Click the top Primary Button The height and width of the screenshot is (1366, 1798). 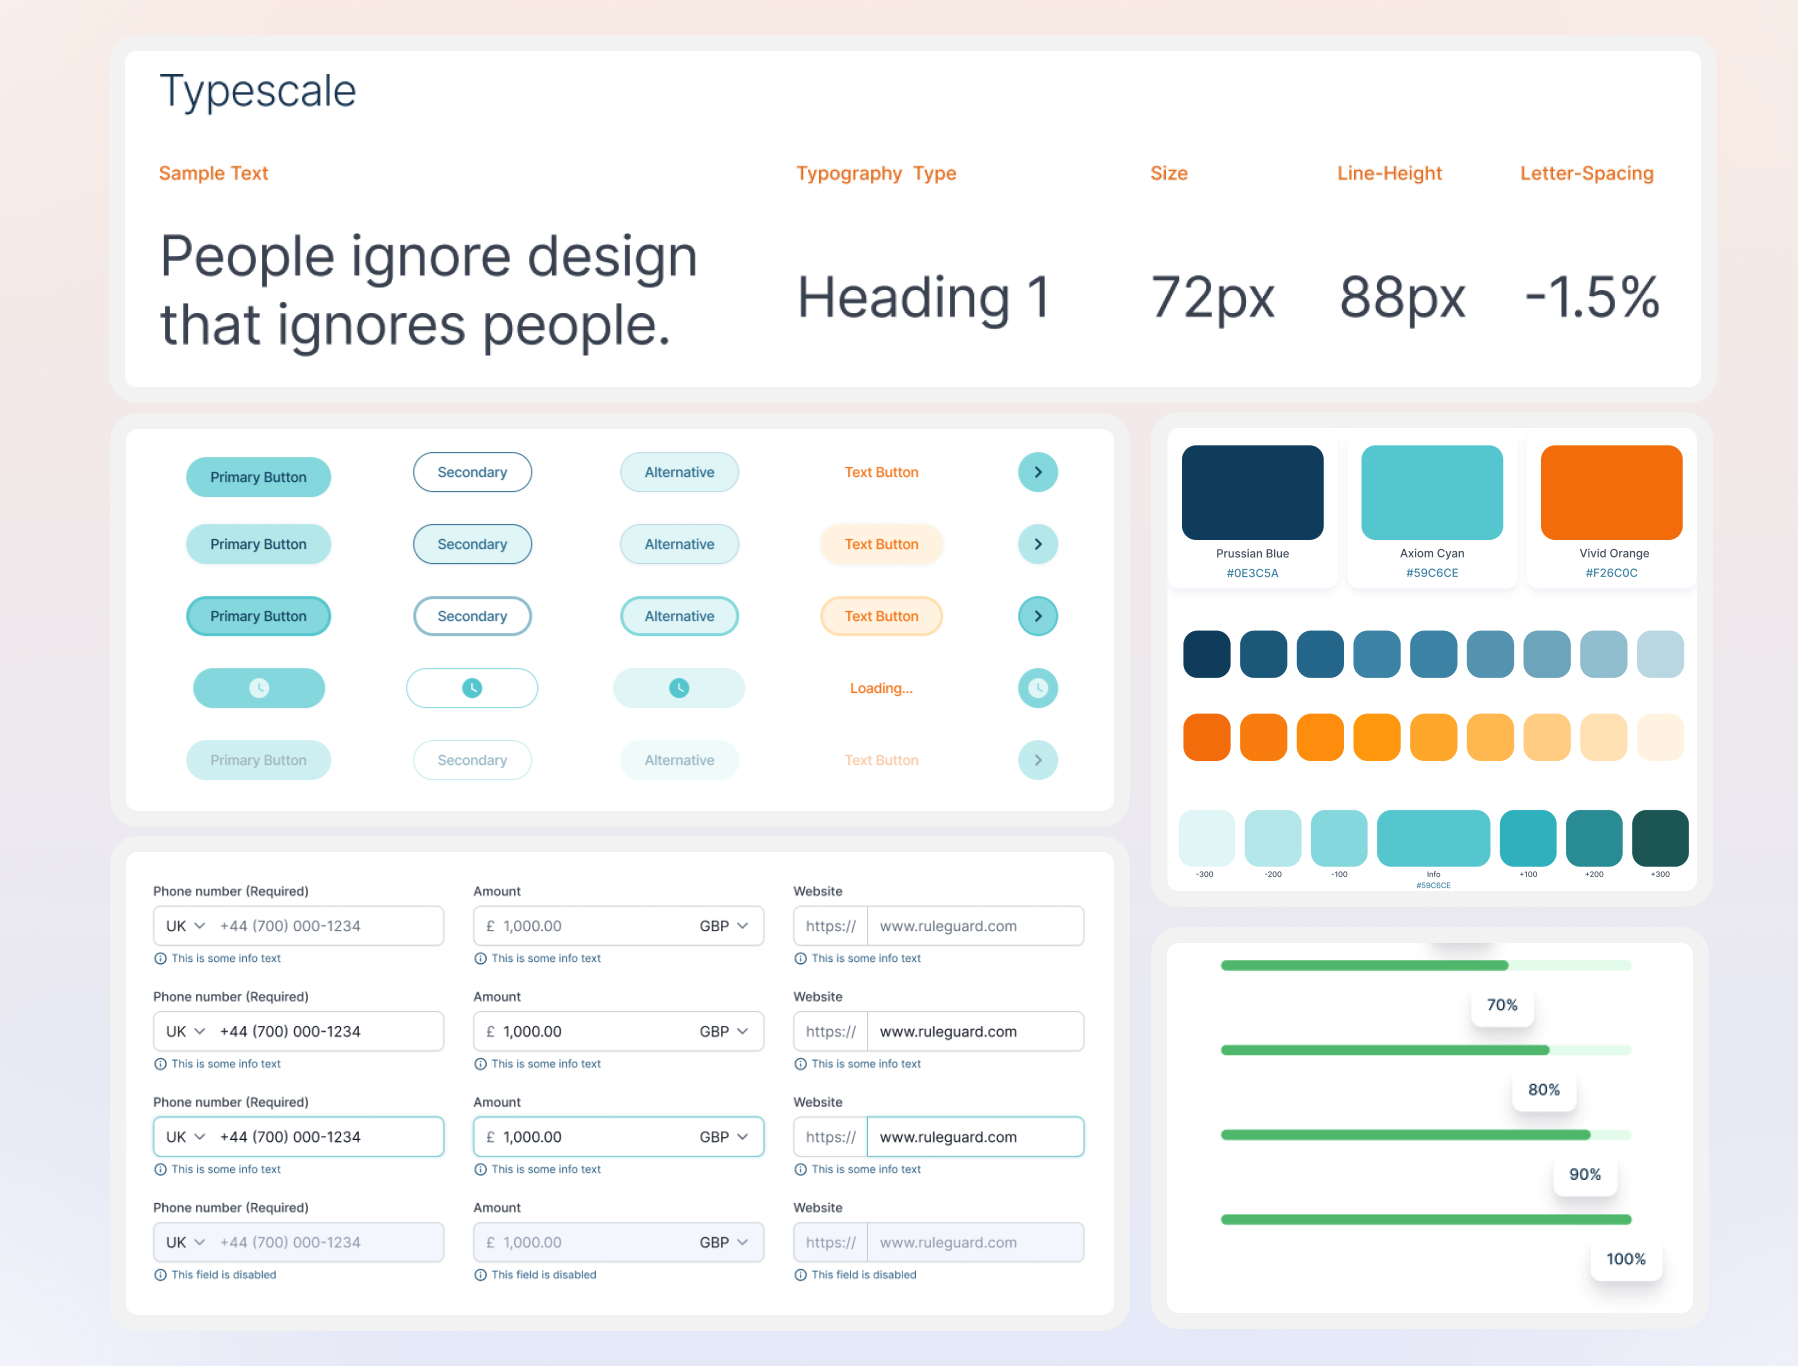pyautogui.click(x=259, y=477)
